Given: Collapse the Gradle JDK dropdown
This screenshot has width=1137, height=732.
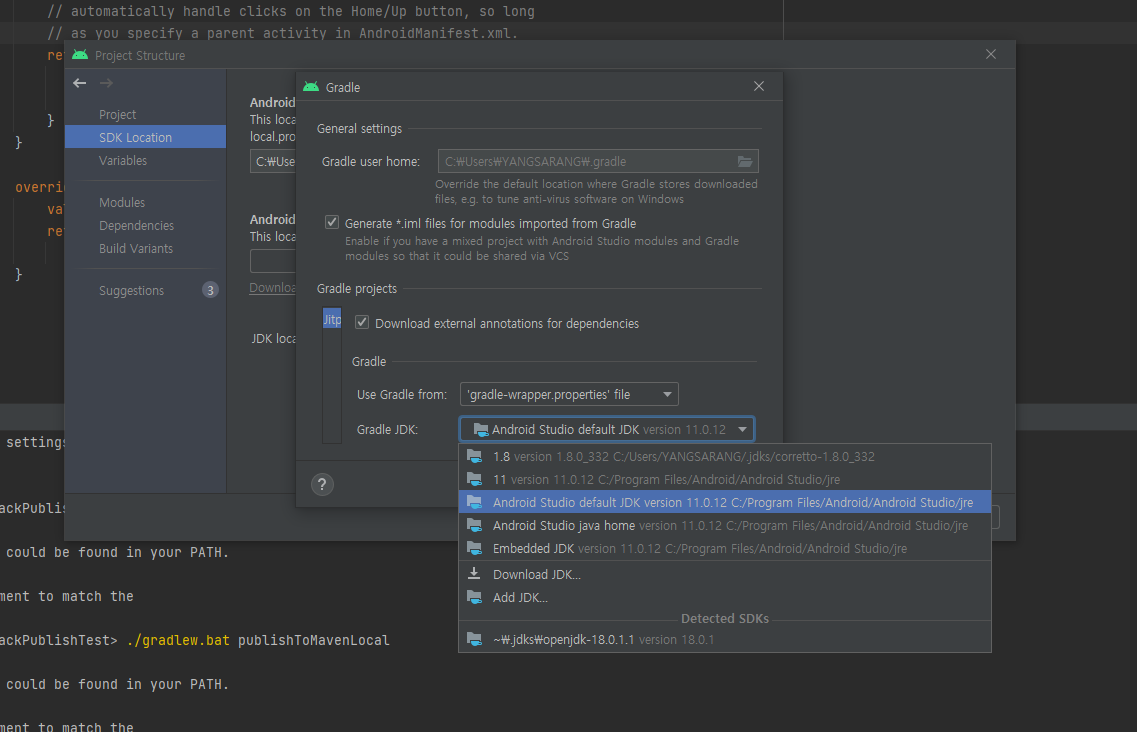Looking at the screenshot, I should tap(743, 429).
